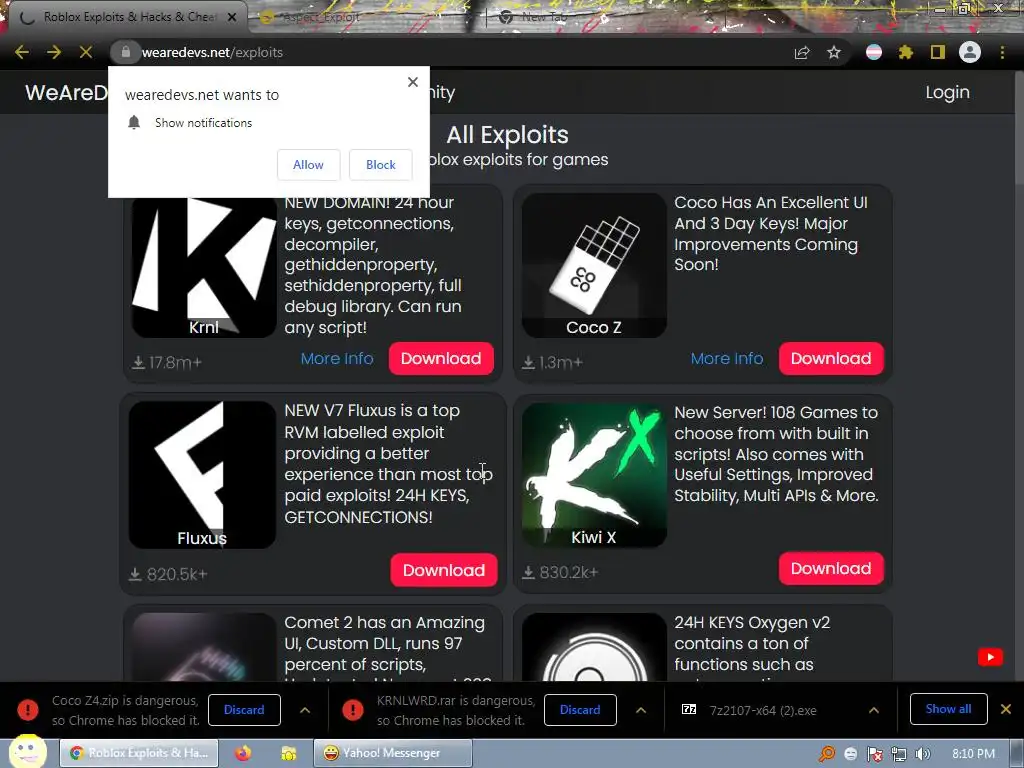Open More Info for Krnl
Viewport: 1024px width, 768px height.
click(x=337, y=359)
